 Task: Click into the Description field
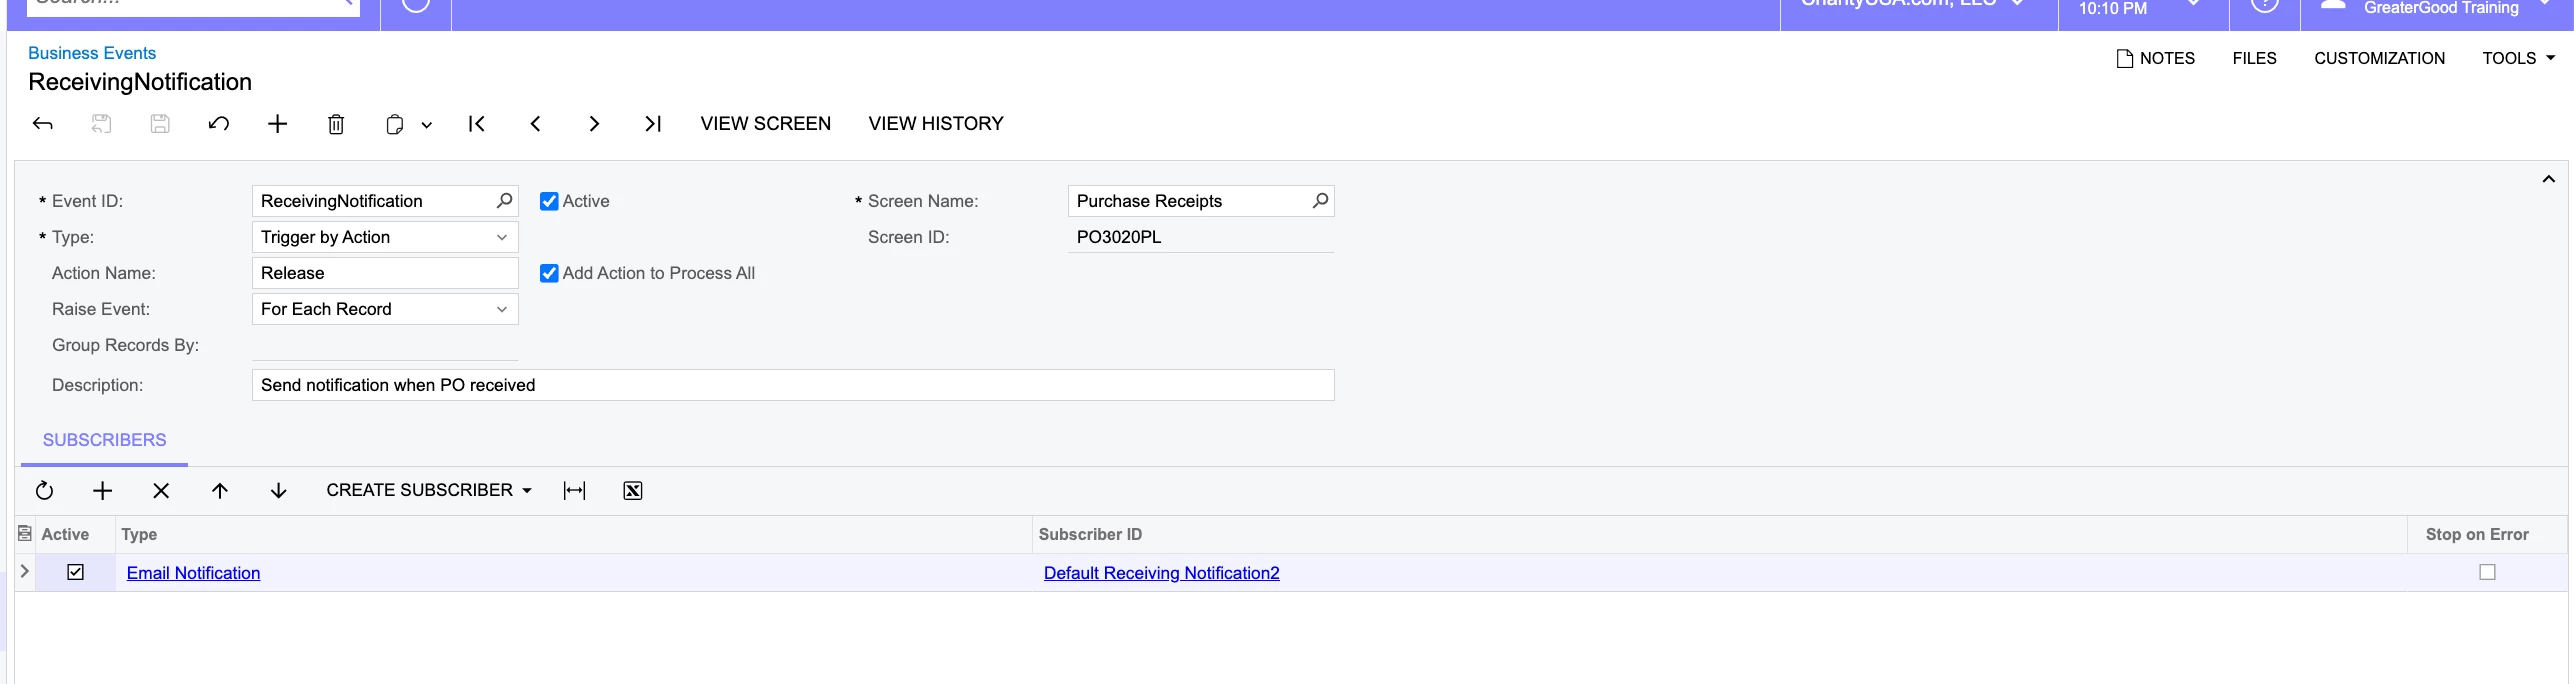tap(793, 385)
